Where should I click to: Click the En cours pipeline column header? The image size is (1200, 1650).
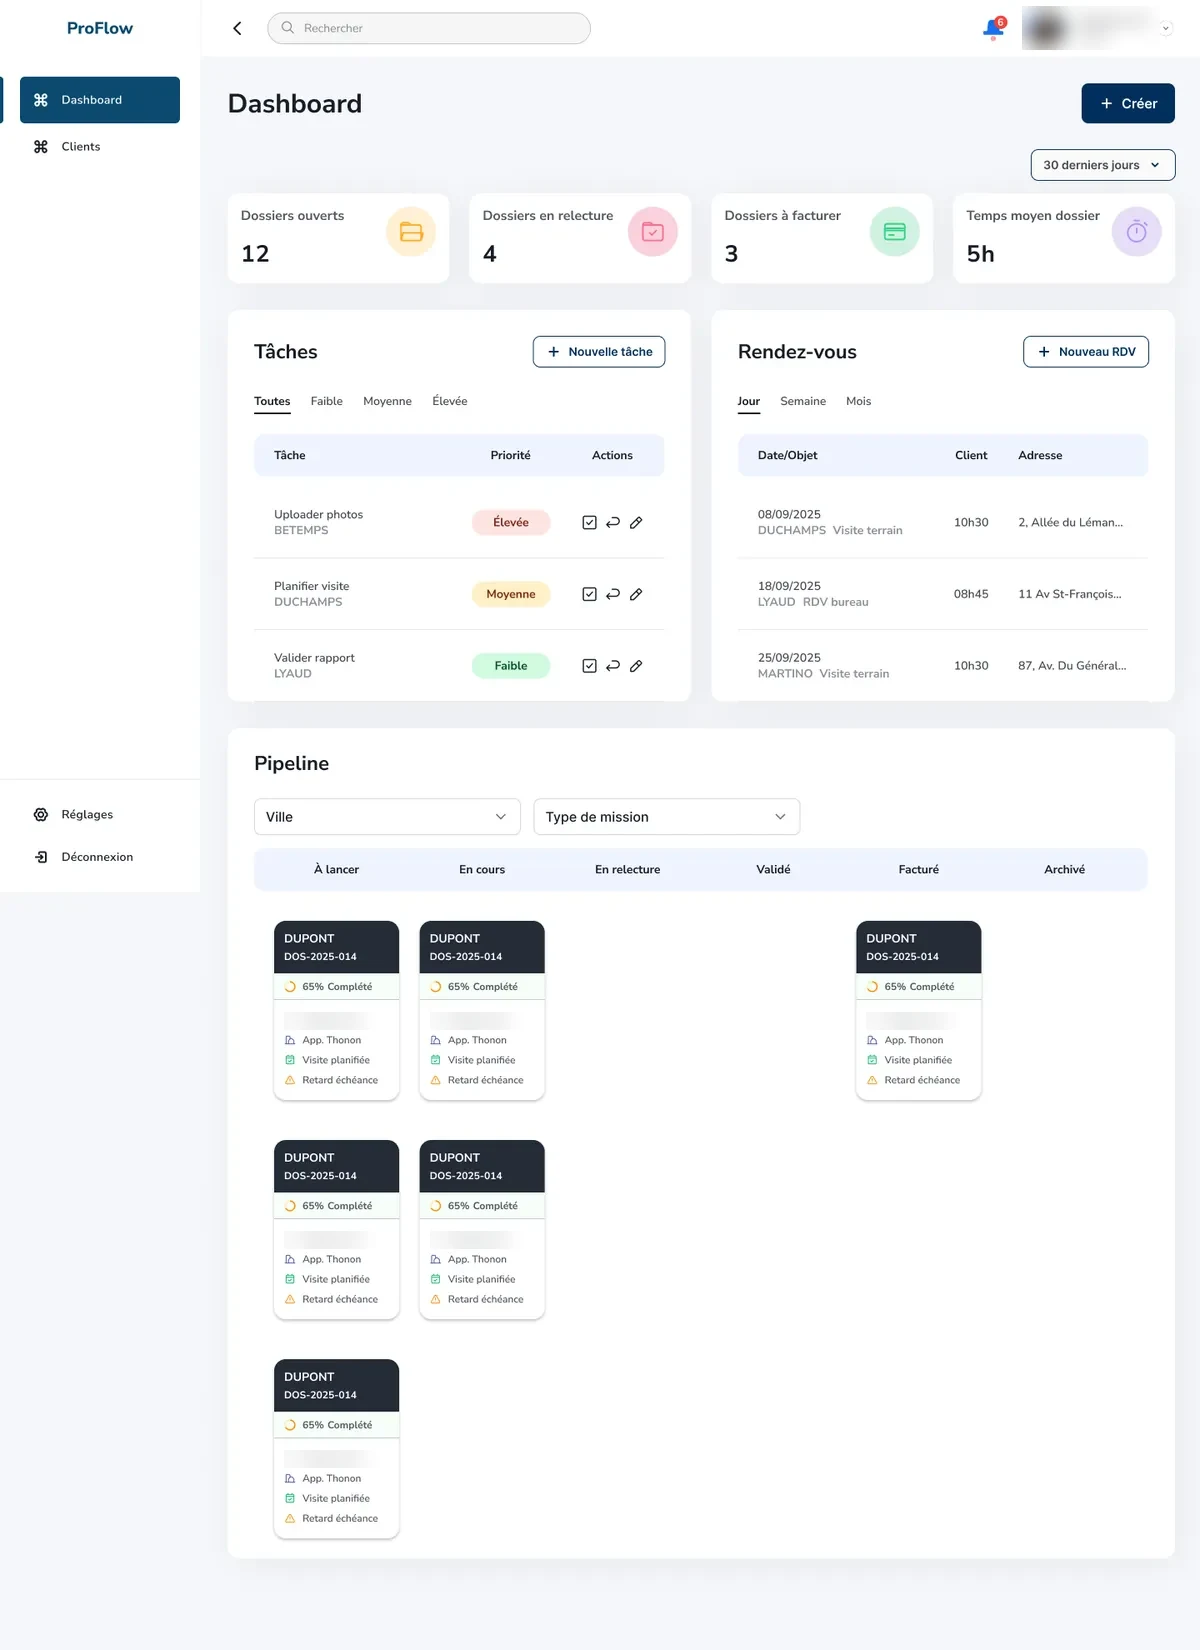pos(482,869)
